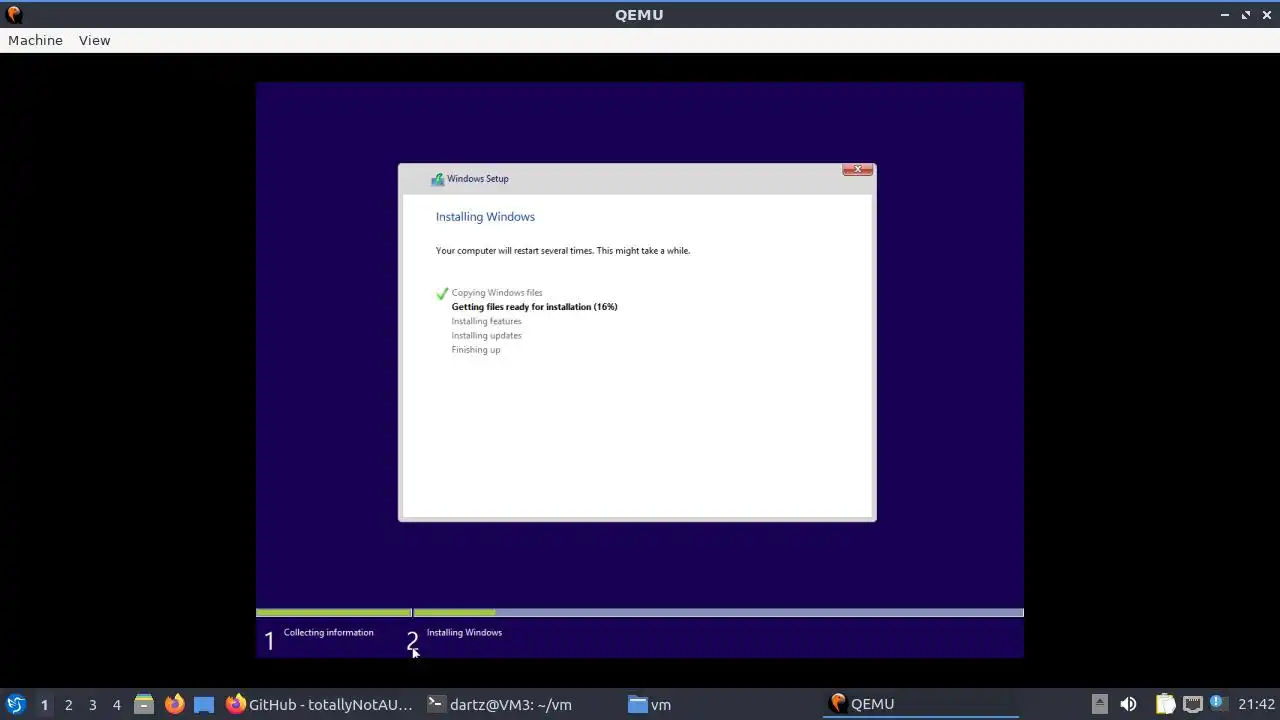The width and height of the screenshot is (1280, 720).
Task: Click the 'Installing updates' step text
Action: pyautogui.click(x=486, y=335)
